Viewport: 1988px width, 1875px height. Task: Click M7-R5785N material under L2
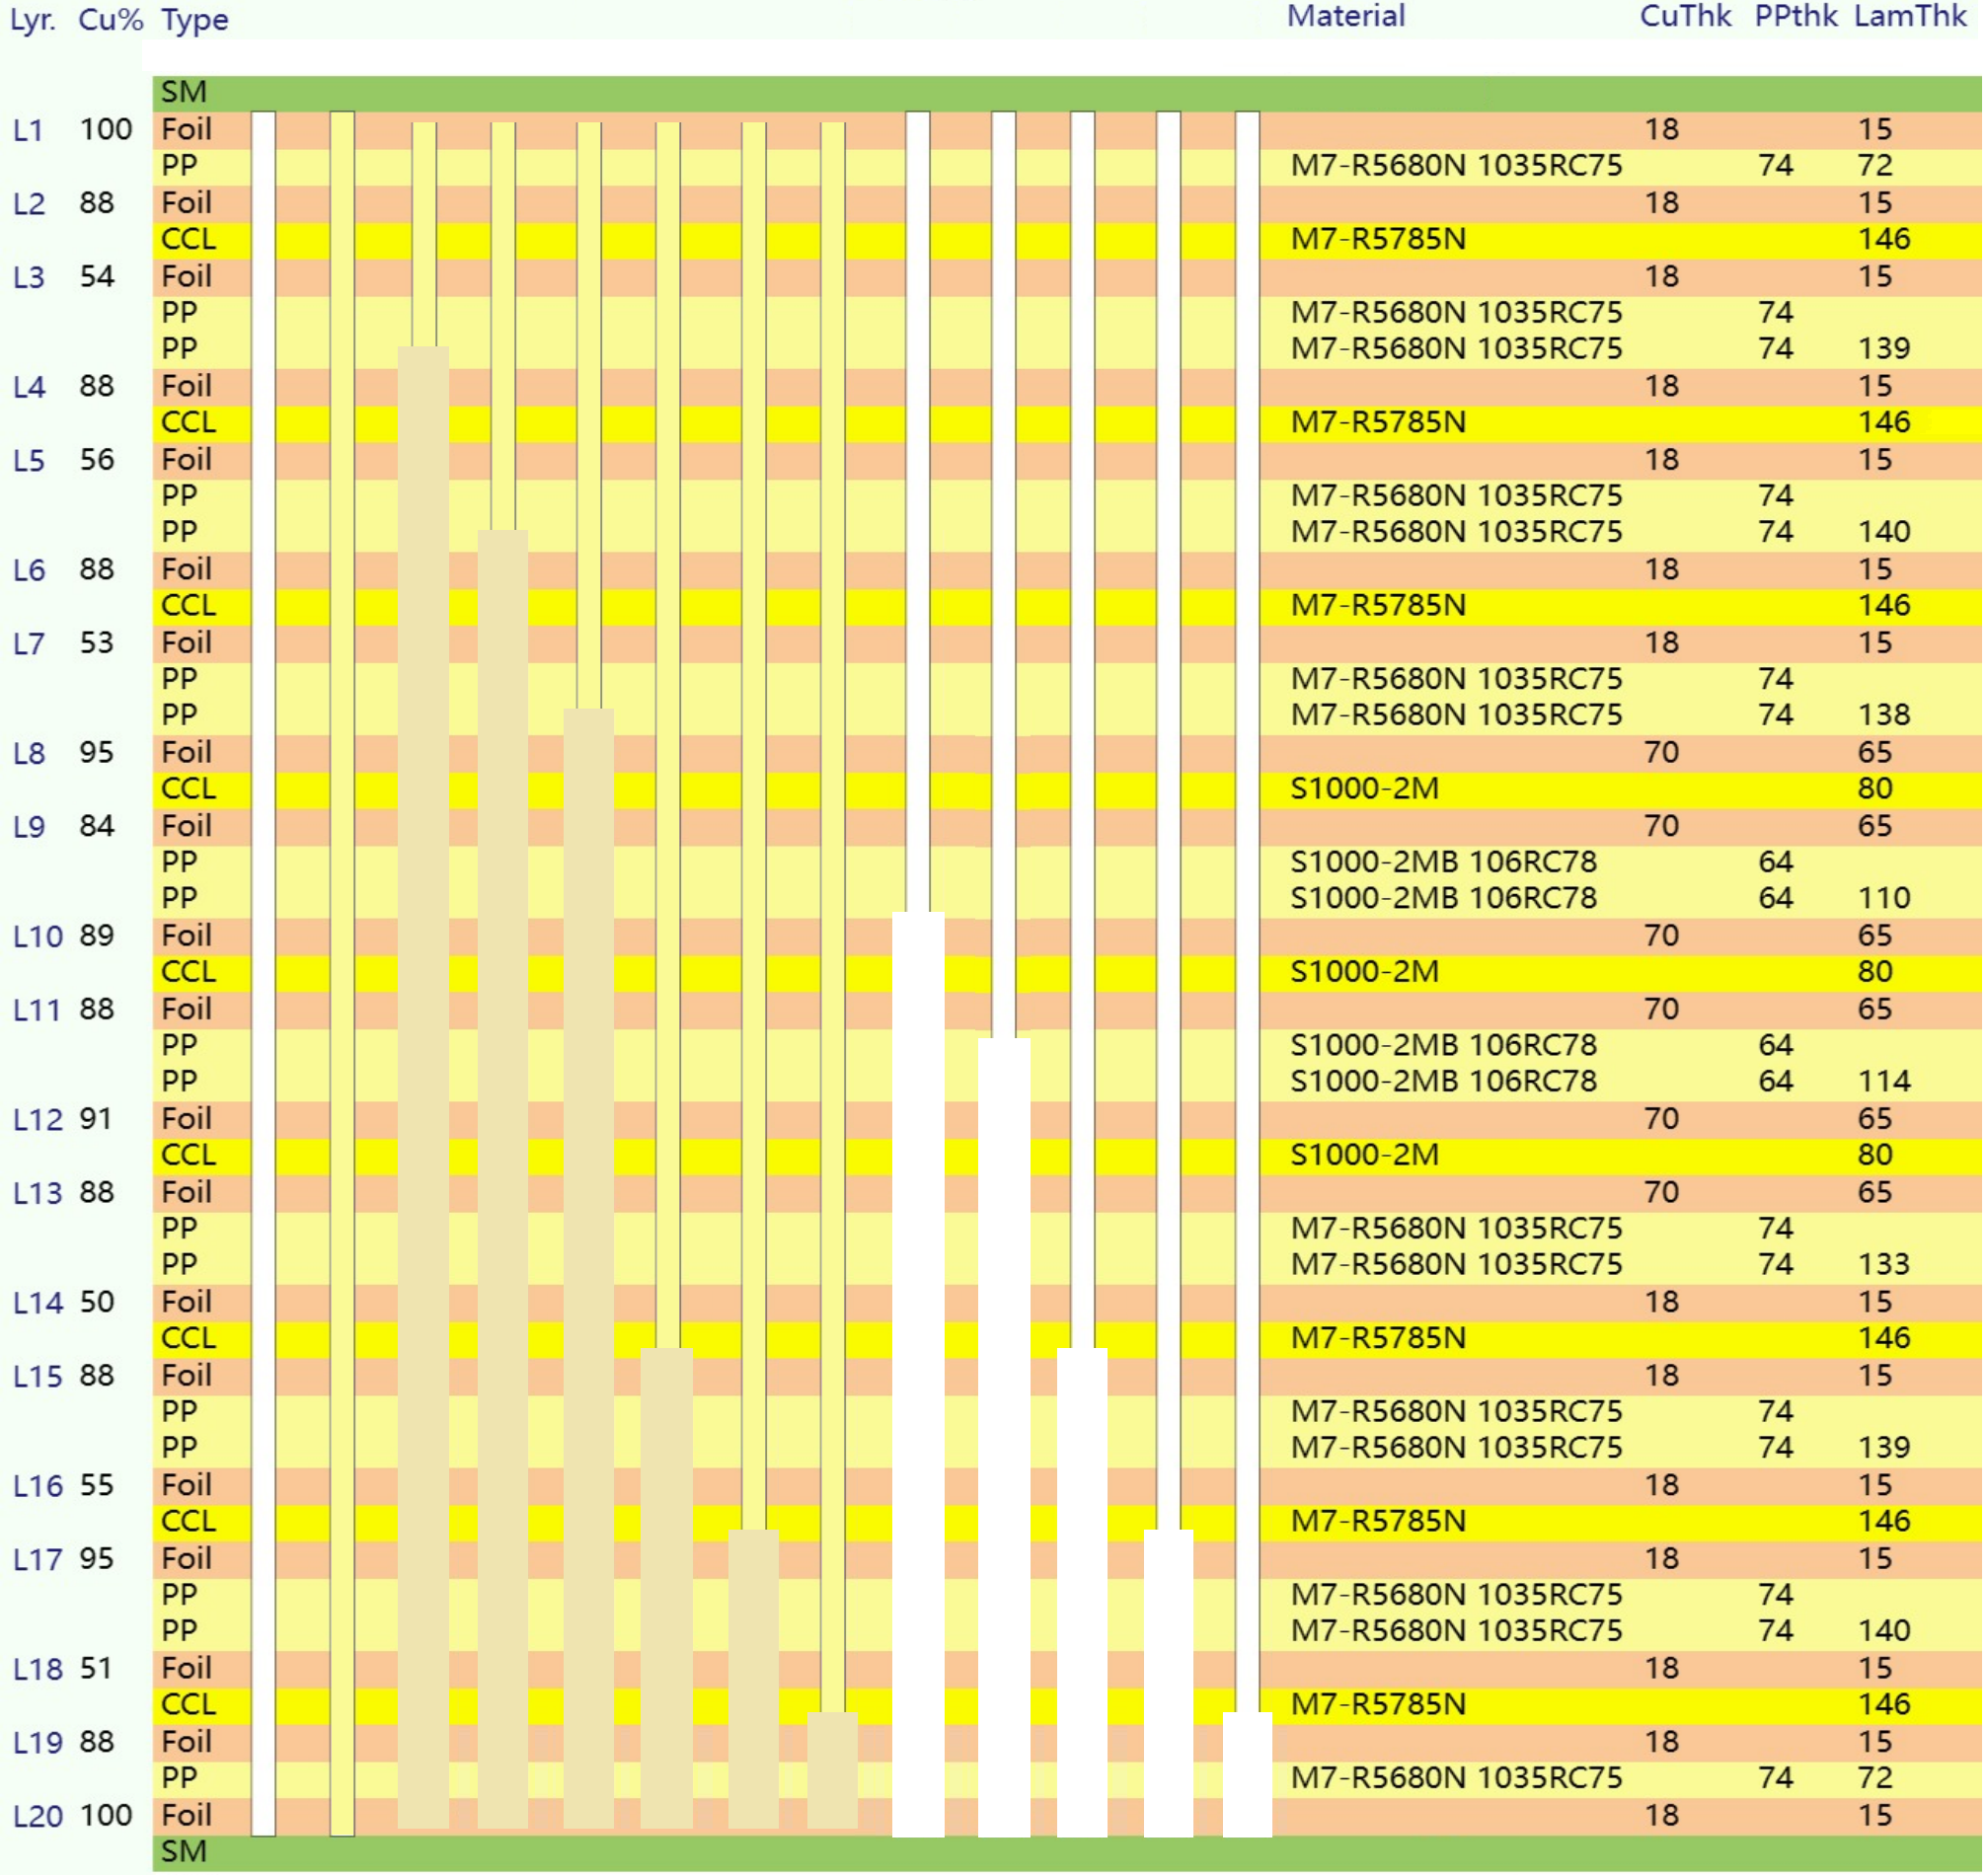point(1379,239)
